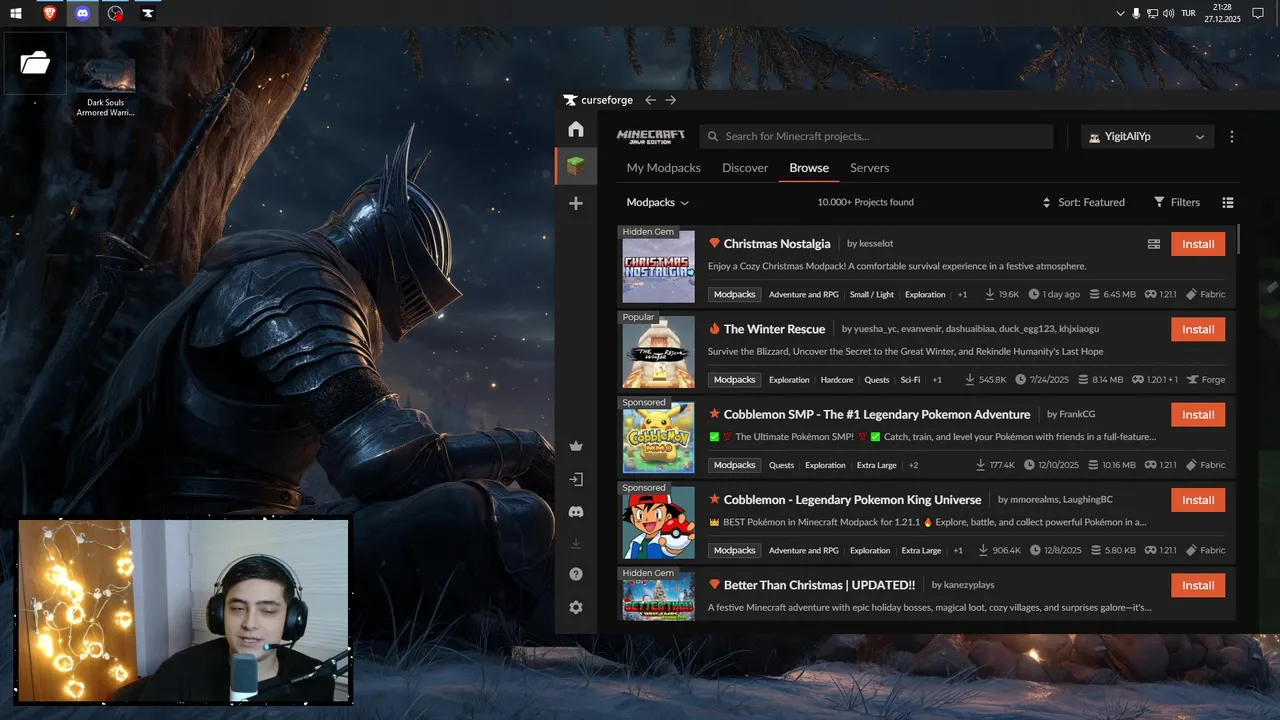
Task: Open Discord link icon in CurseForge sidebar
Action: (576, 512)
